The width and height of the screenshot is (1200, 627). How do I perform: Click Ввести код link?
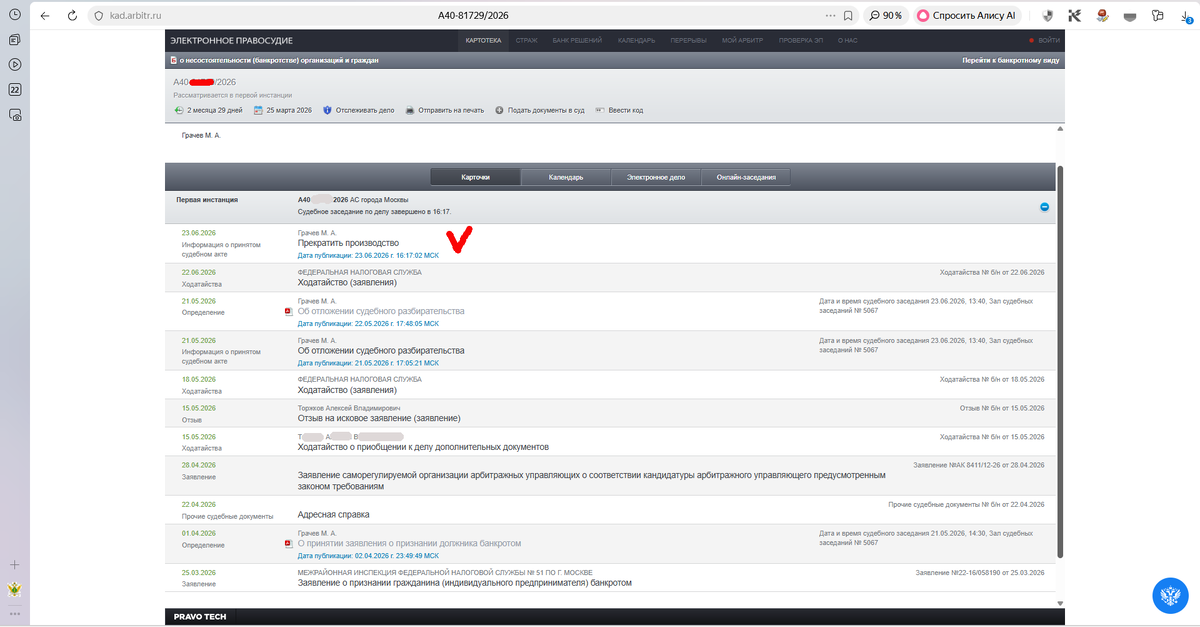coord(626,110)
